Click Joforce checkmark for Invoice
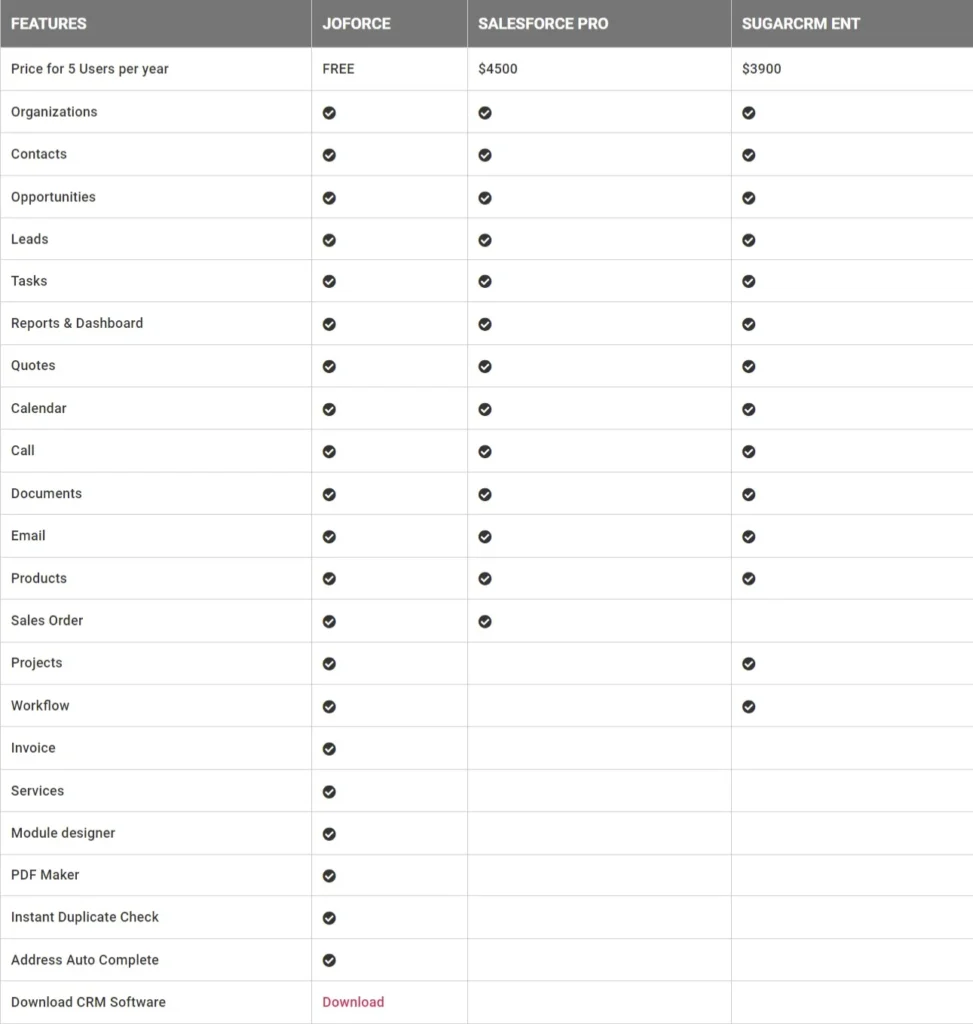Image resolution: width=973 pixels, height=1024 pixels. [x=329, y=749]
